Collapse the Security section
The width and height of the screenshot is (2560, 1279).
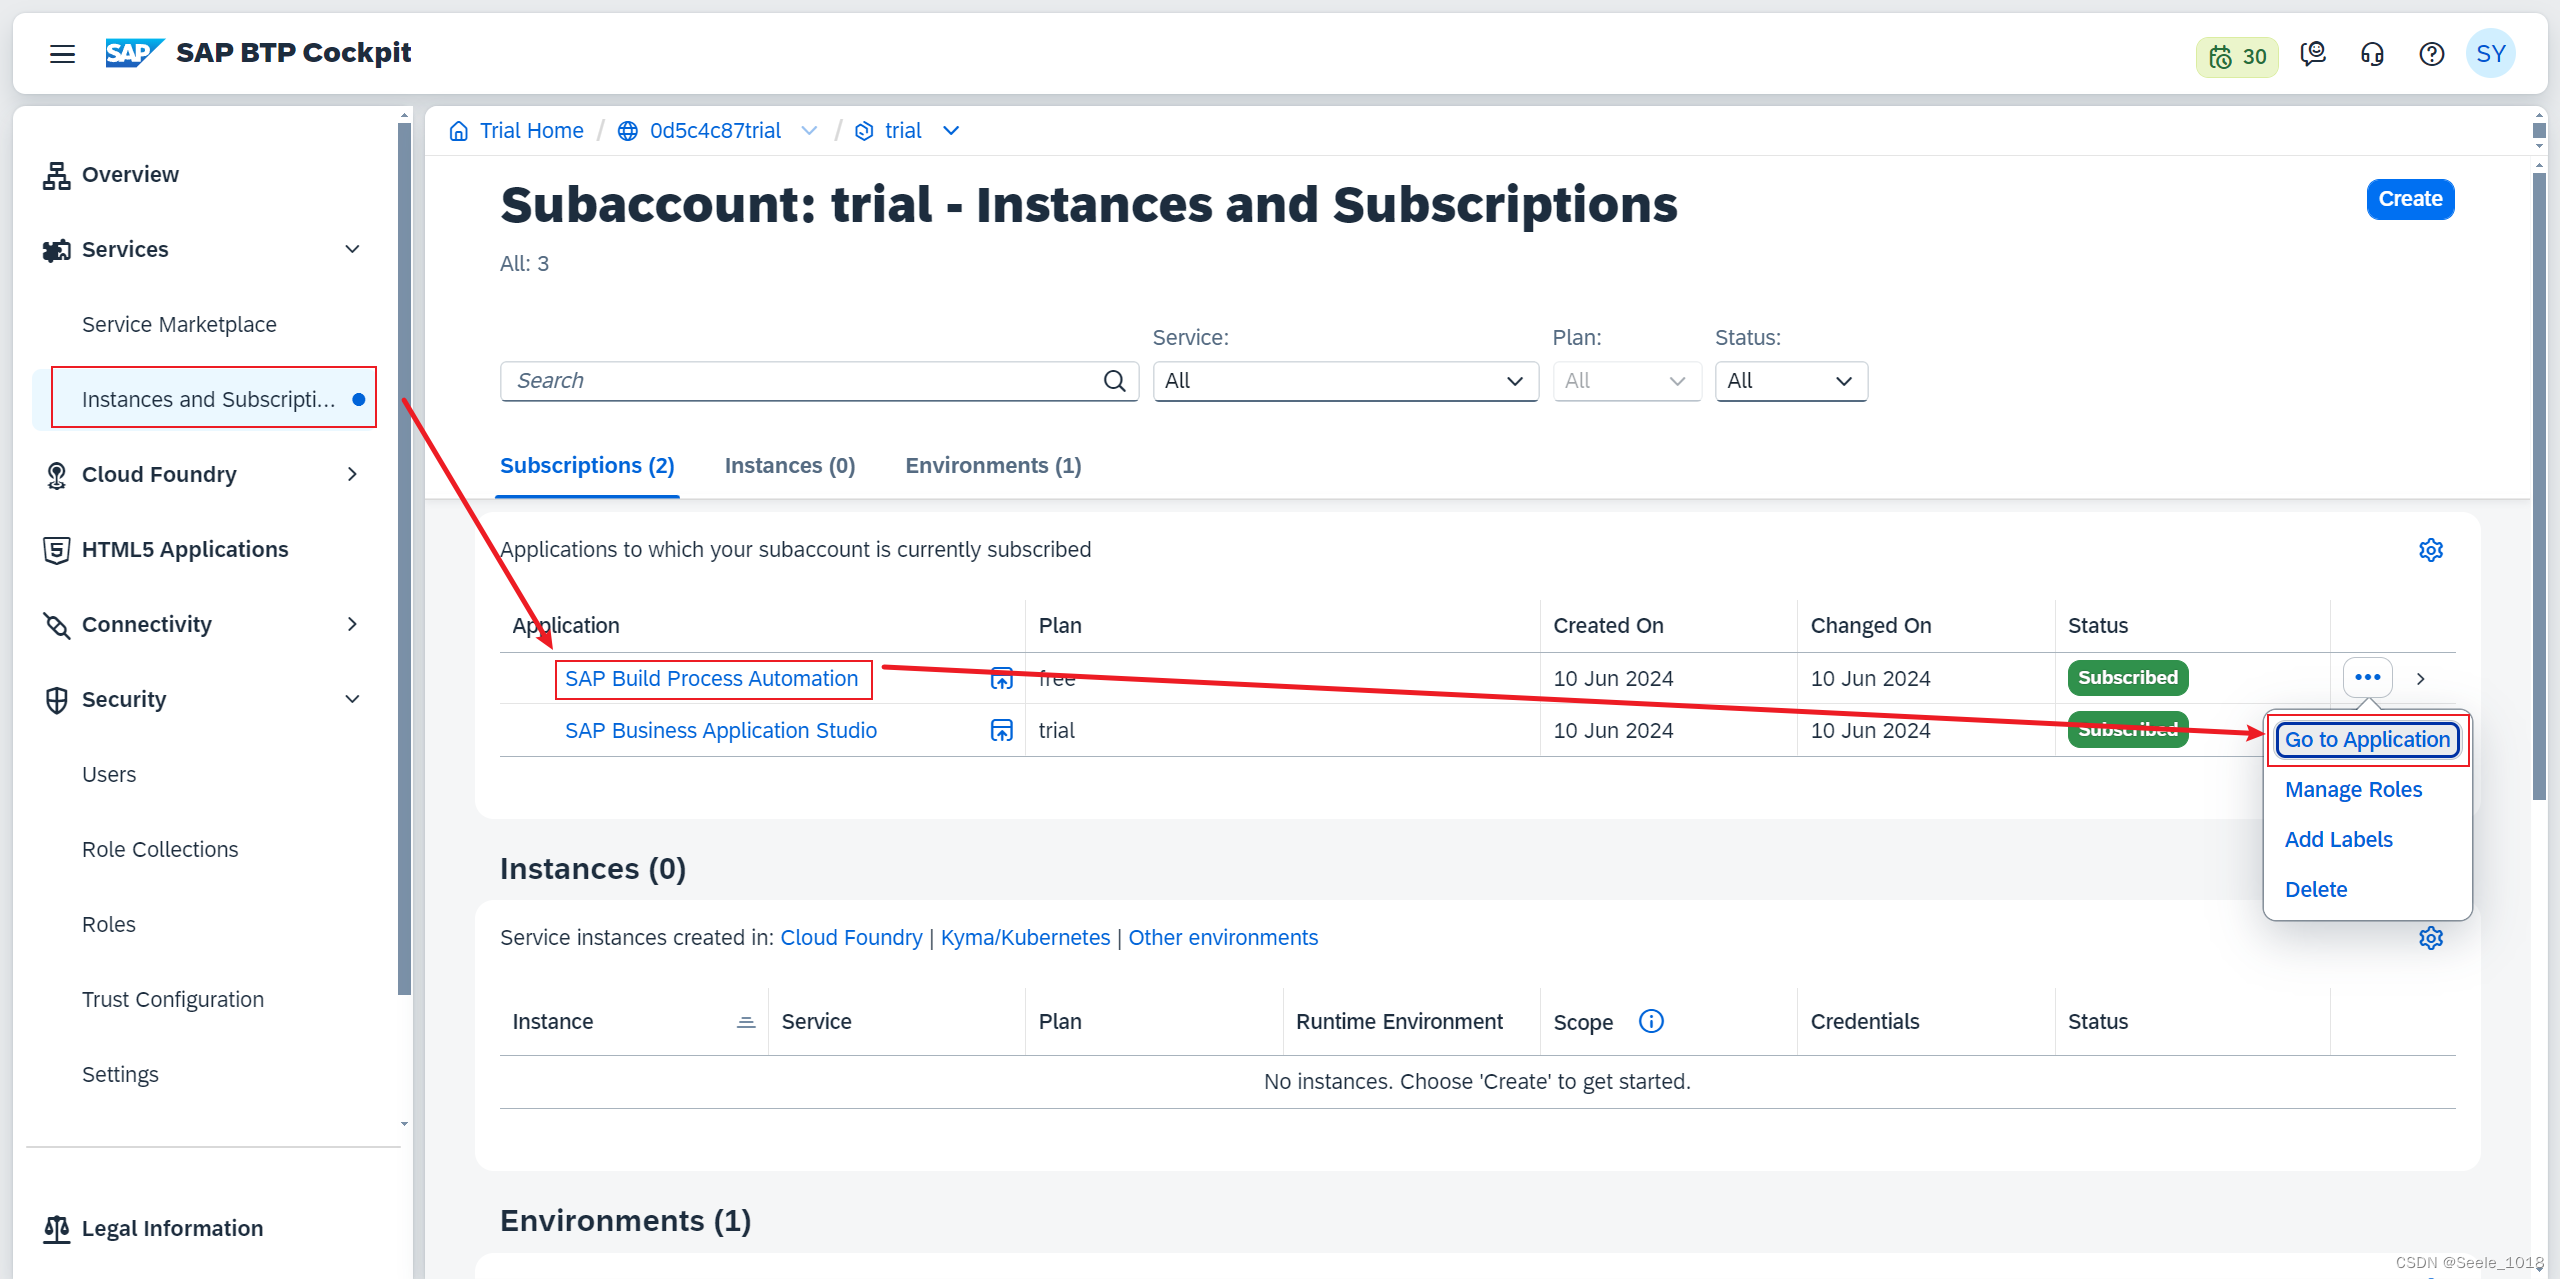[x=352, y=699]
